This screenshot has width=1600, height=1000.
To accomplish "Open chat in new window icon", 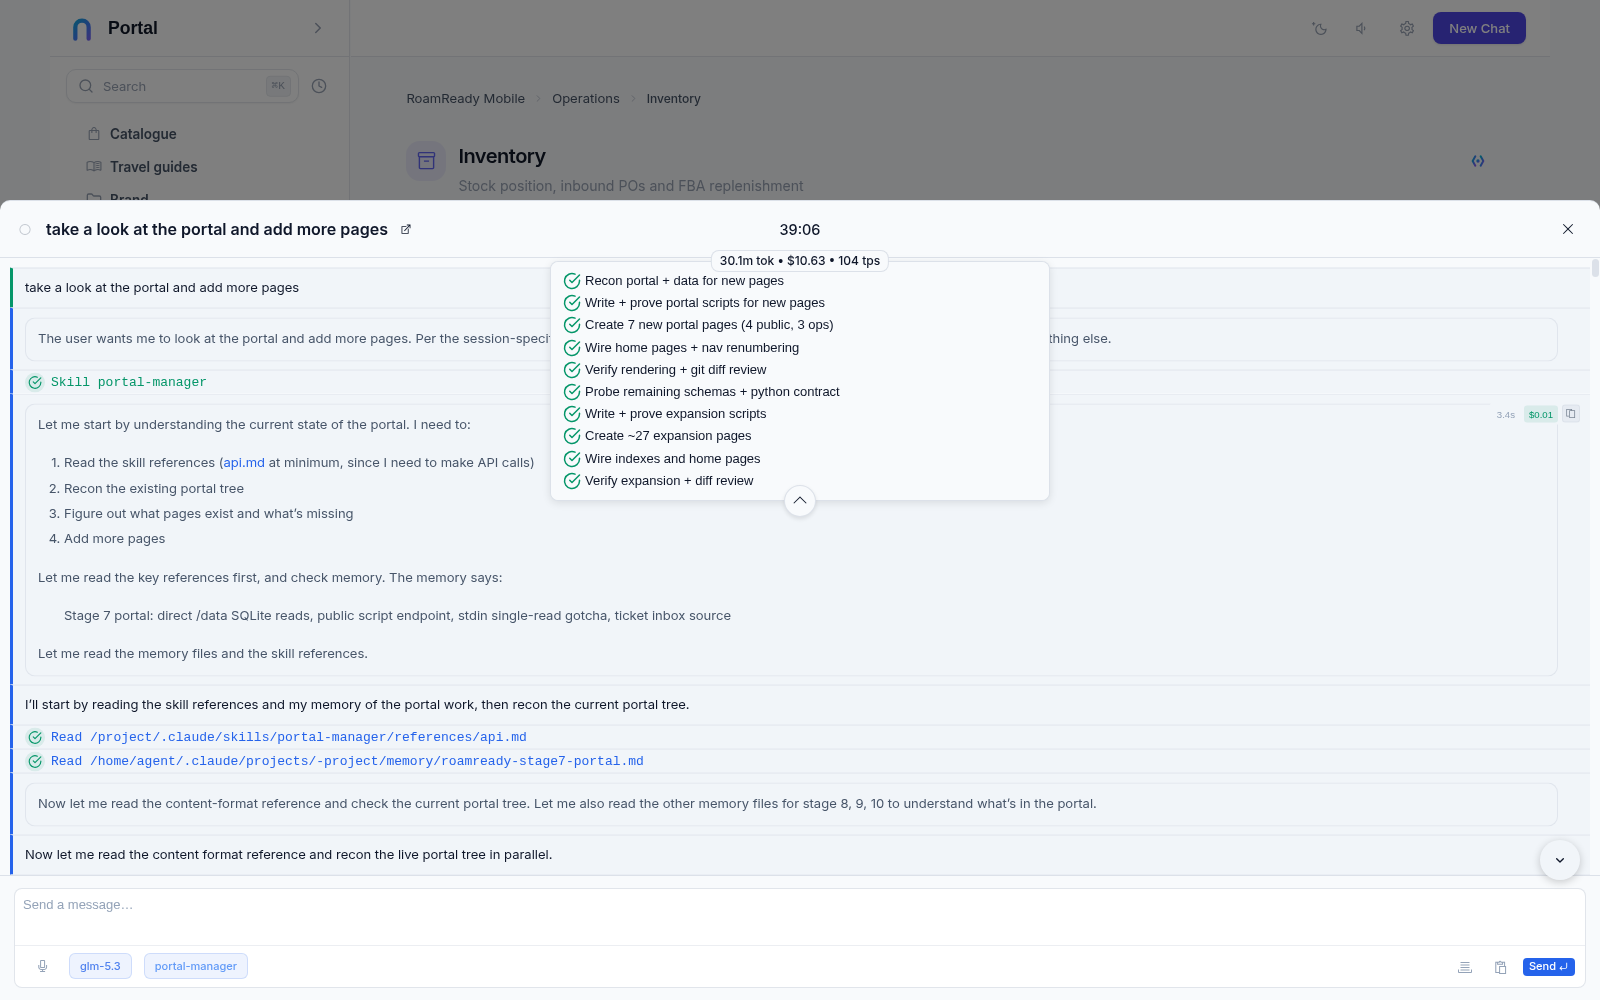I will (x=406, y=230).
